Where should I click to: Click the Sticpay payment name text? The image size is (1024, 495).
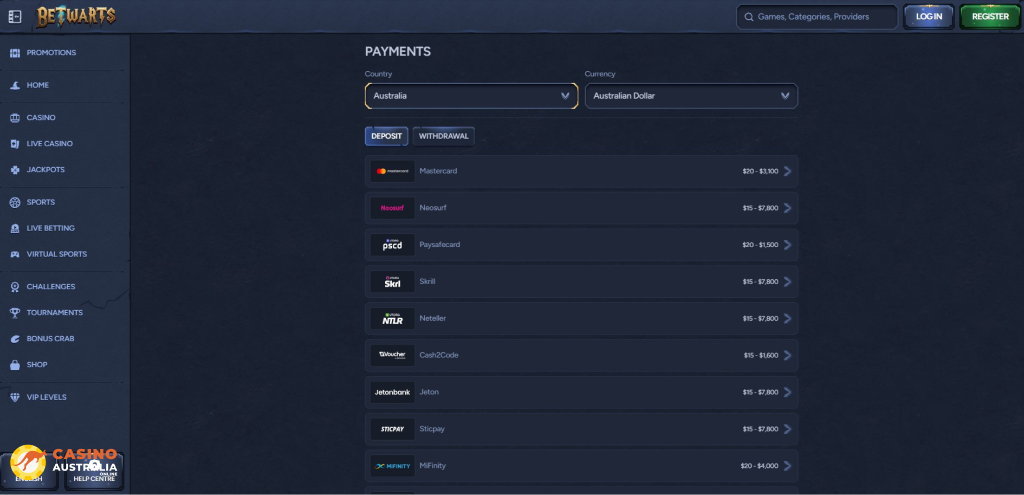pyautogui.click(x=432, y=429)
